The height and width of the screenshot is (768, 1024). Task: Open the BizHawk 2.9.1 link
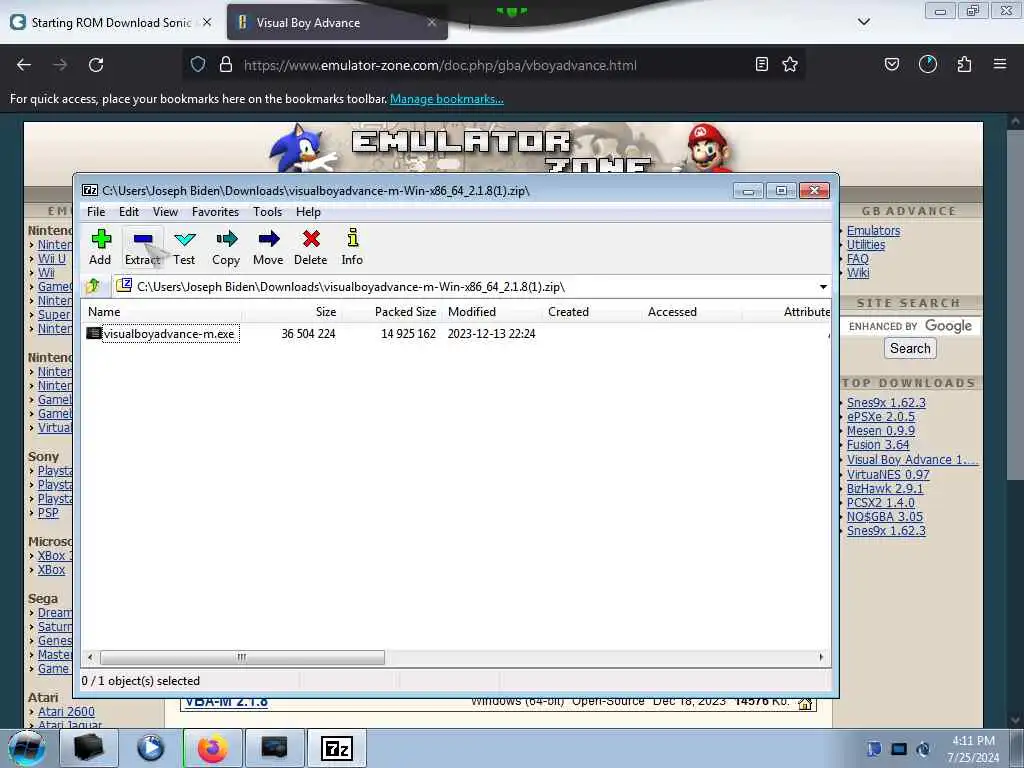[x=885, y=488]
